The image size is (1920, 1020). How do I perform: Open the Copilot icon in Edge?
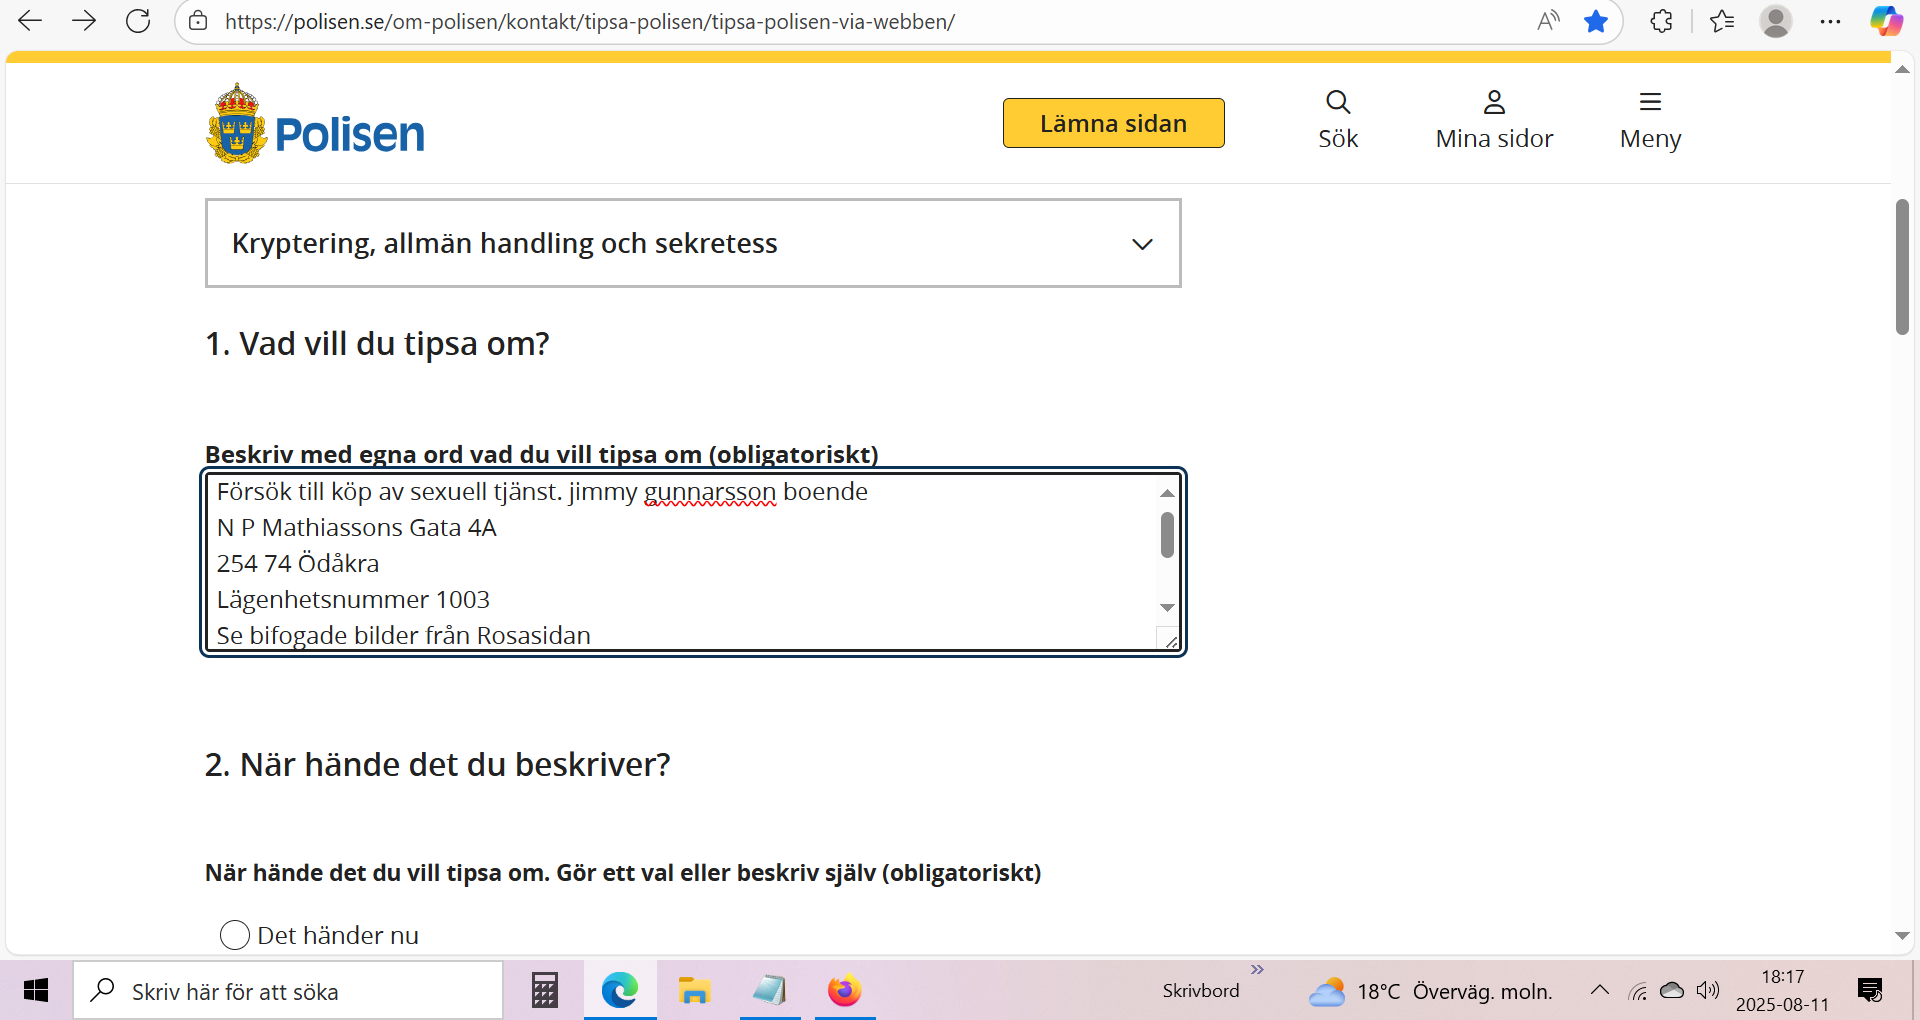click(x=1885, y=21)
